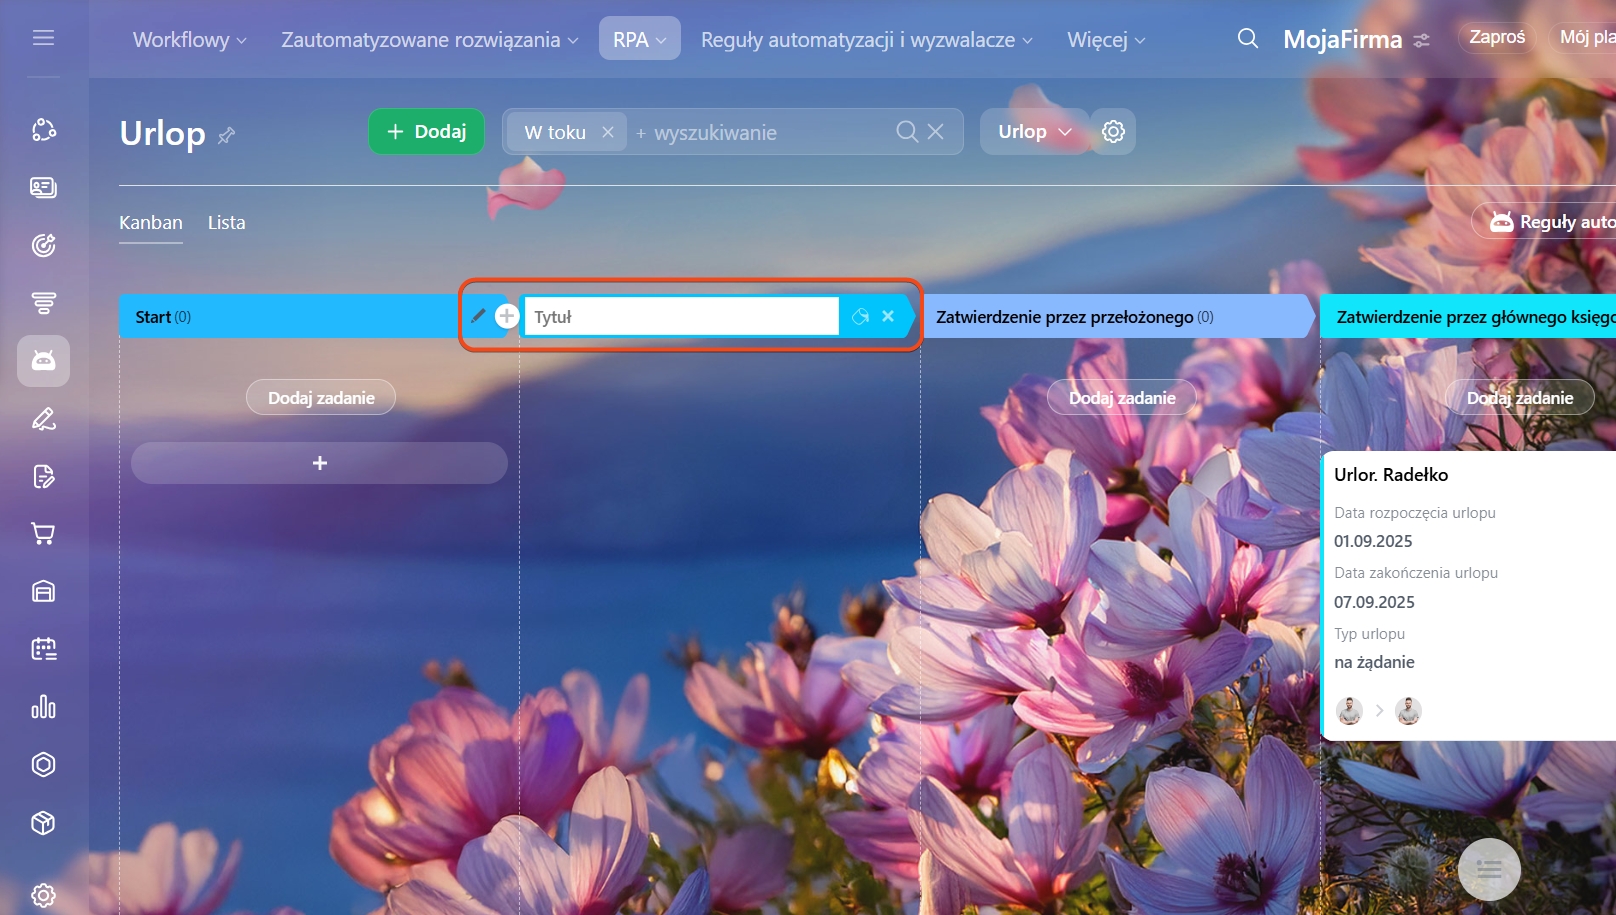Screen dimensions: 1616x915
Task: Click the Urlop page title
Action: tap(162, 133)
